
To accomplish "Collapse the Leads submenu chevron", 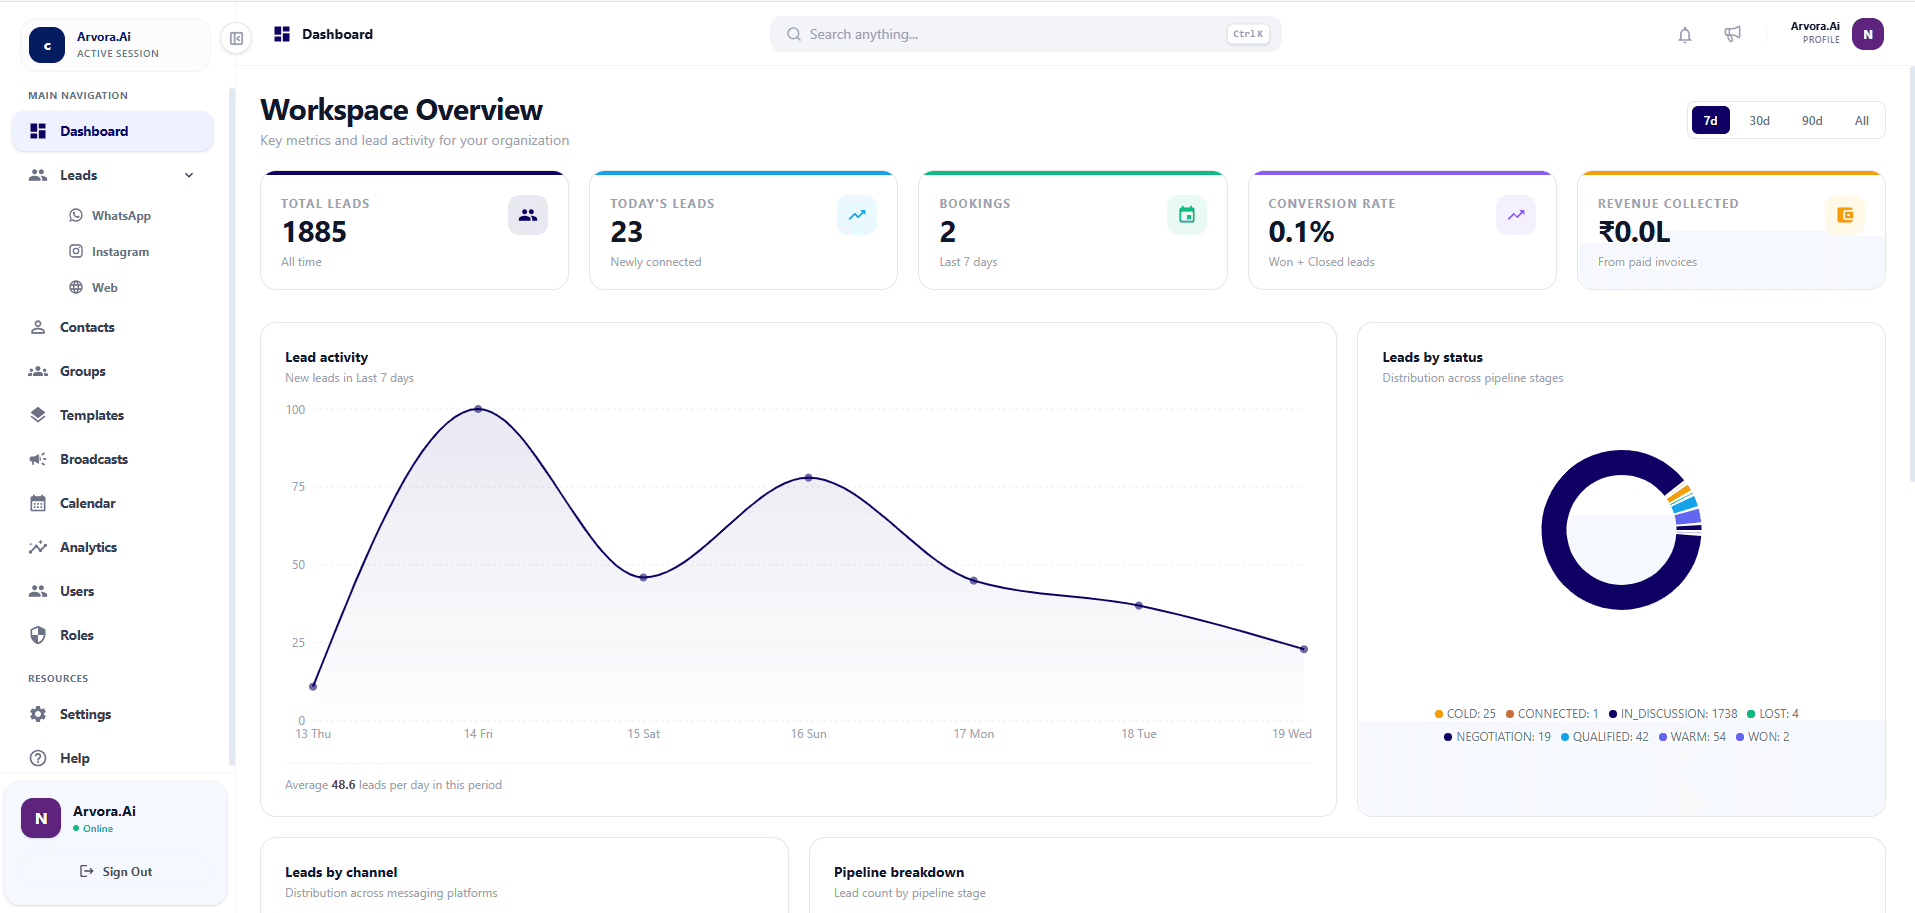I will click(189, 175).
